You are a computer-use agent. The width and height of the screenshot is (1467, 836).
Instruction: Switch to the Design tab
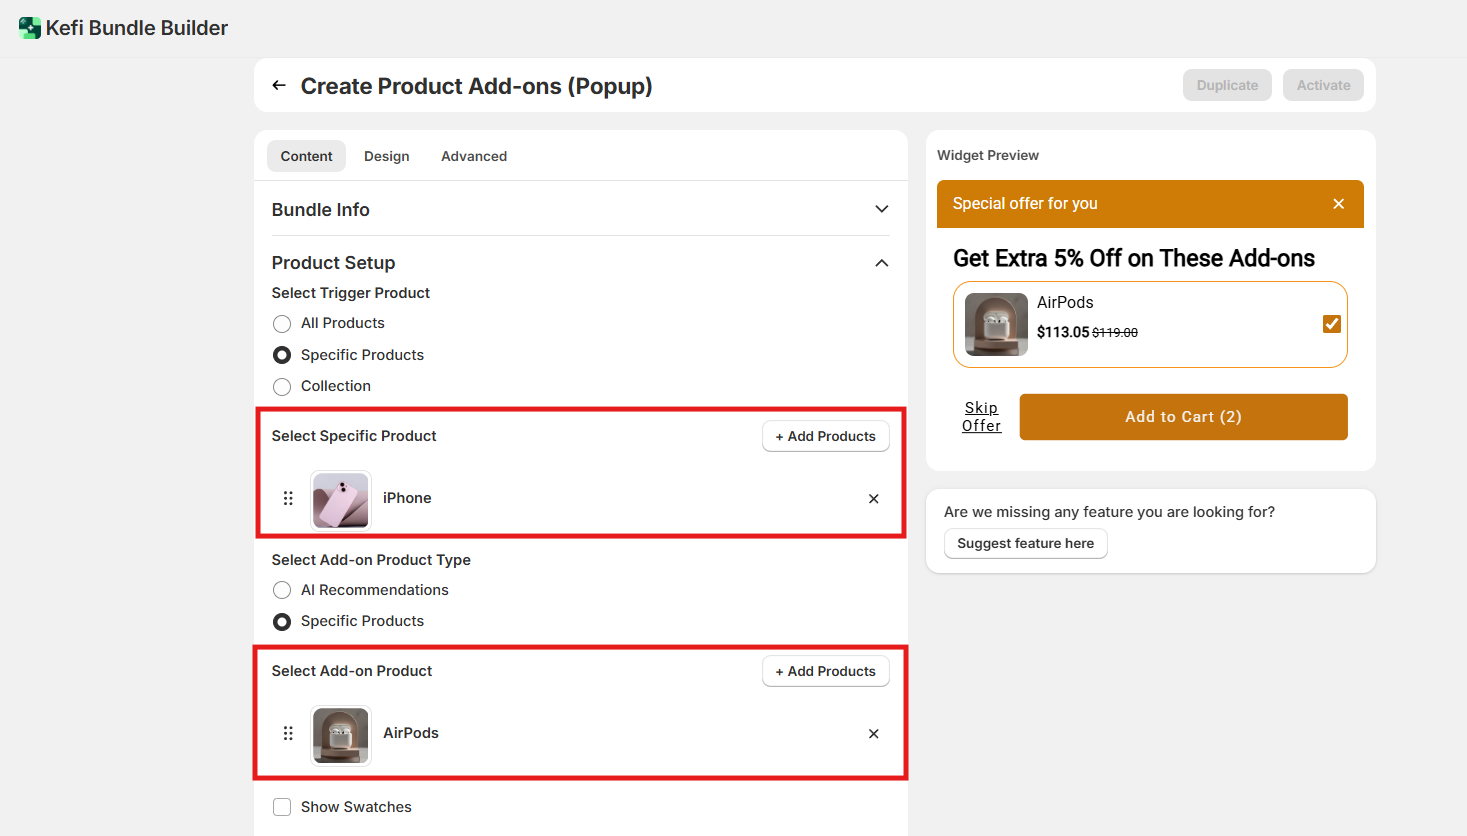click(386, 157)
